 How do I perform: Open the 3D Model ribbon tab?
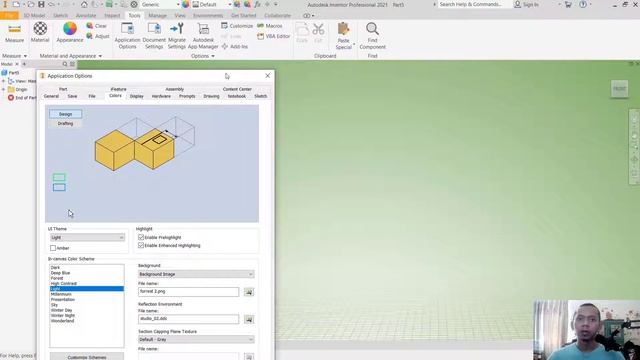click(34, 16)
